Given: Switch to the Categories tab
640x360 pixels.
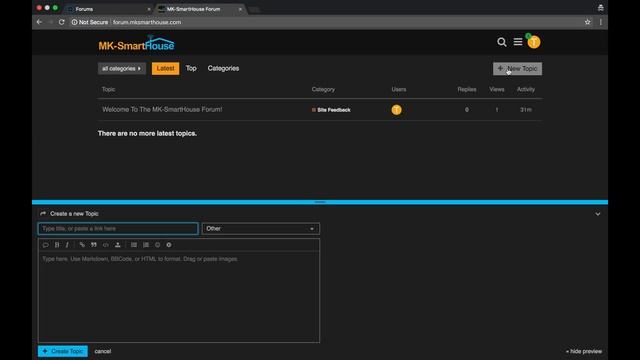Looking at the screenshot, I should 223,68.
